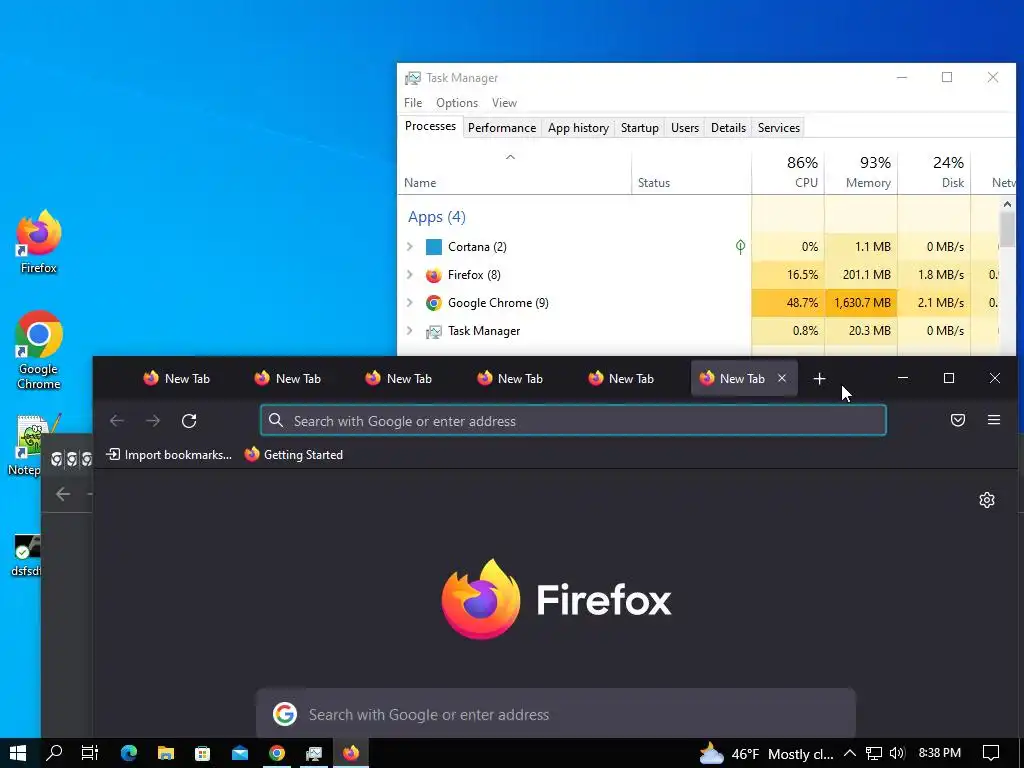Open network status tray icon
This screenshot has width=1024, height=768.
click(874, 754)
